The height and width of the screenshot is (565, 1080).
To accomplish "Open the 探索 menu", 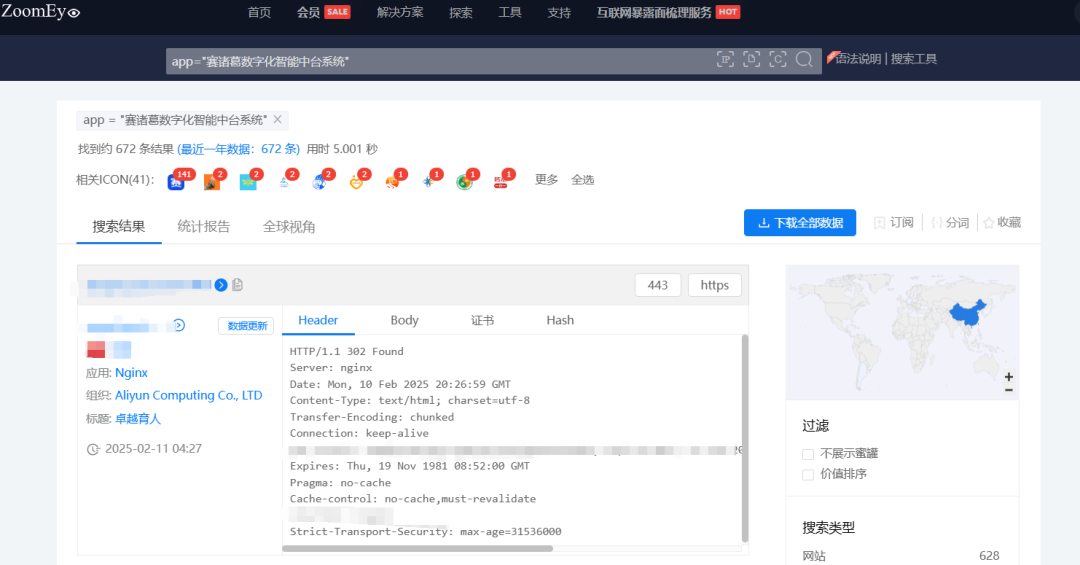I will point(461,12).
